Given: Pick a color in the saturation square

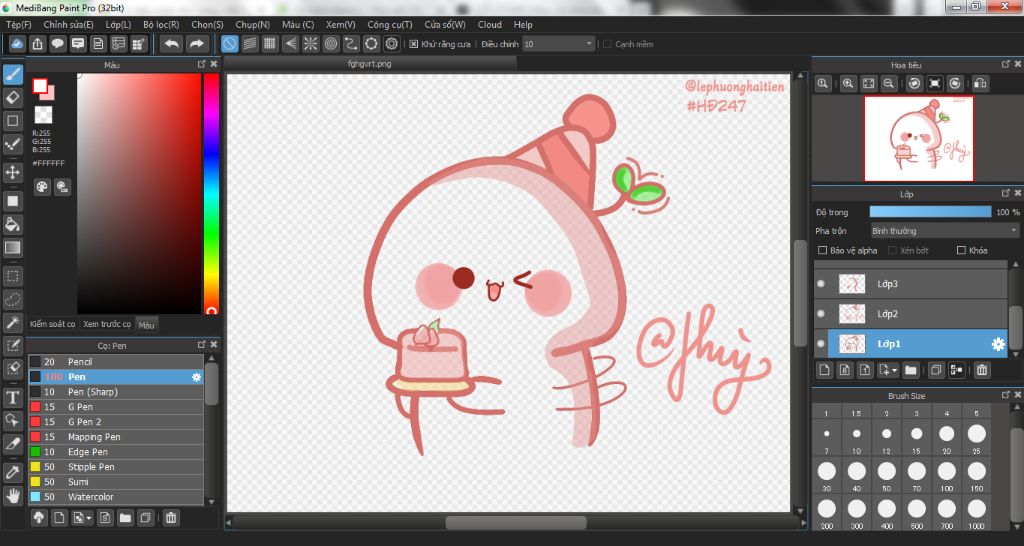Looking at the screenshot, I should pos(139,193).
